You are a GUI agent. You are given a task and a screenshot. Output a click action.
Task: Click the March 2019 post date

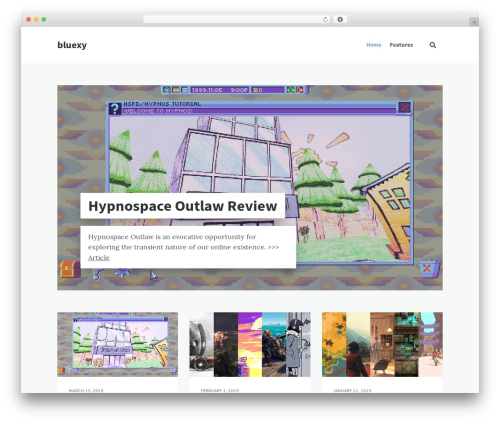coord(86,390)
